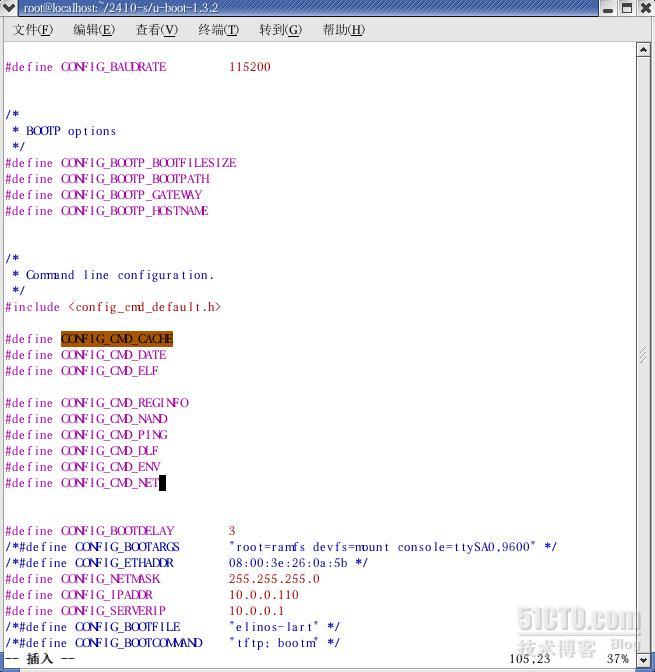The width and height of the screenshot is (655, 672).
Task: Click CONFIG_BOOTP_BOOTPATH line
Action: coord(108,179)
